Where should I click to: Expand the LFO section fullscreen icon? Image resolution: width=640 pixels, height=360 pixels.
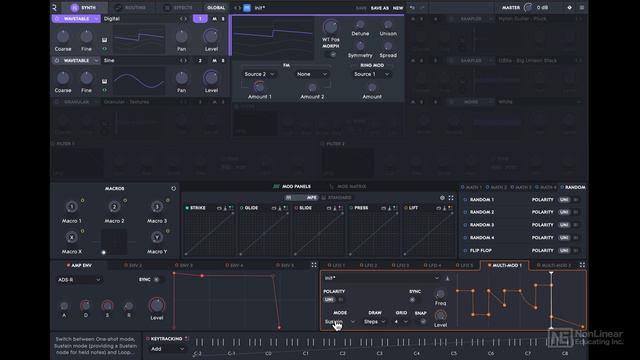[x=582, y=265]
